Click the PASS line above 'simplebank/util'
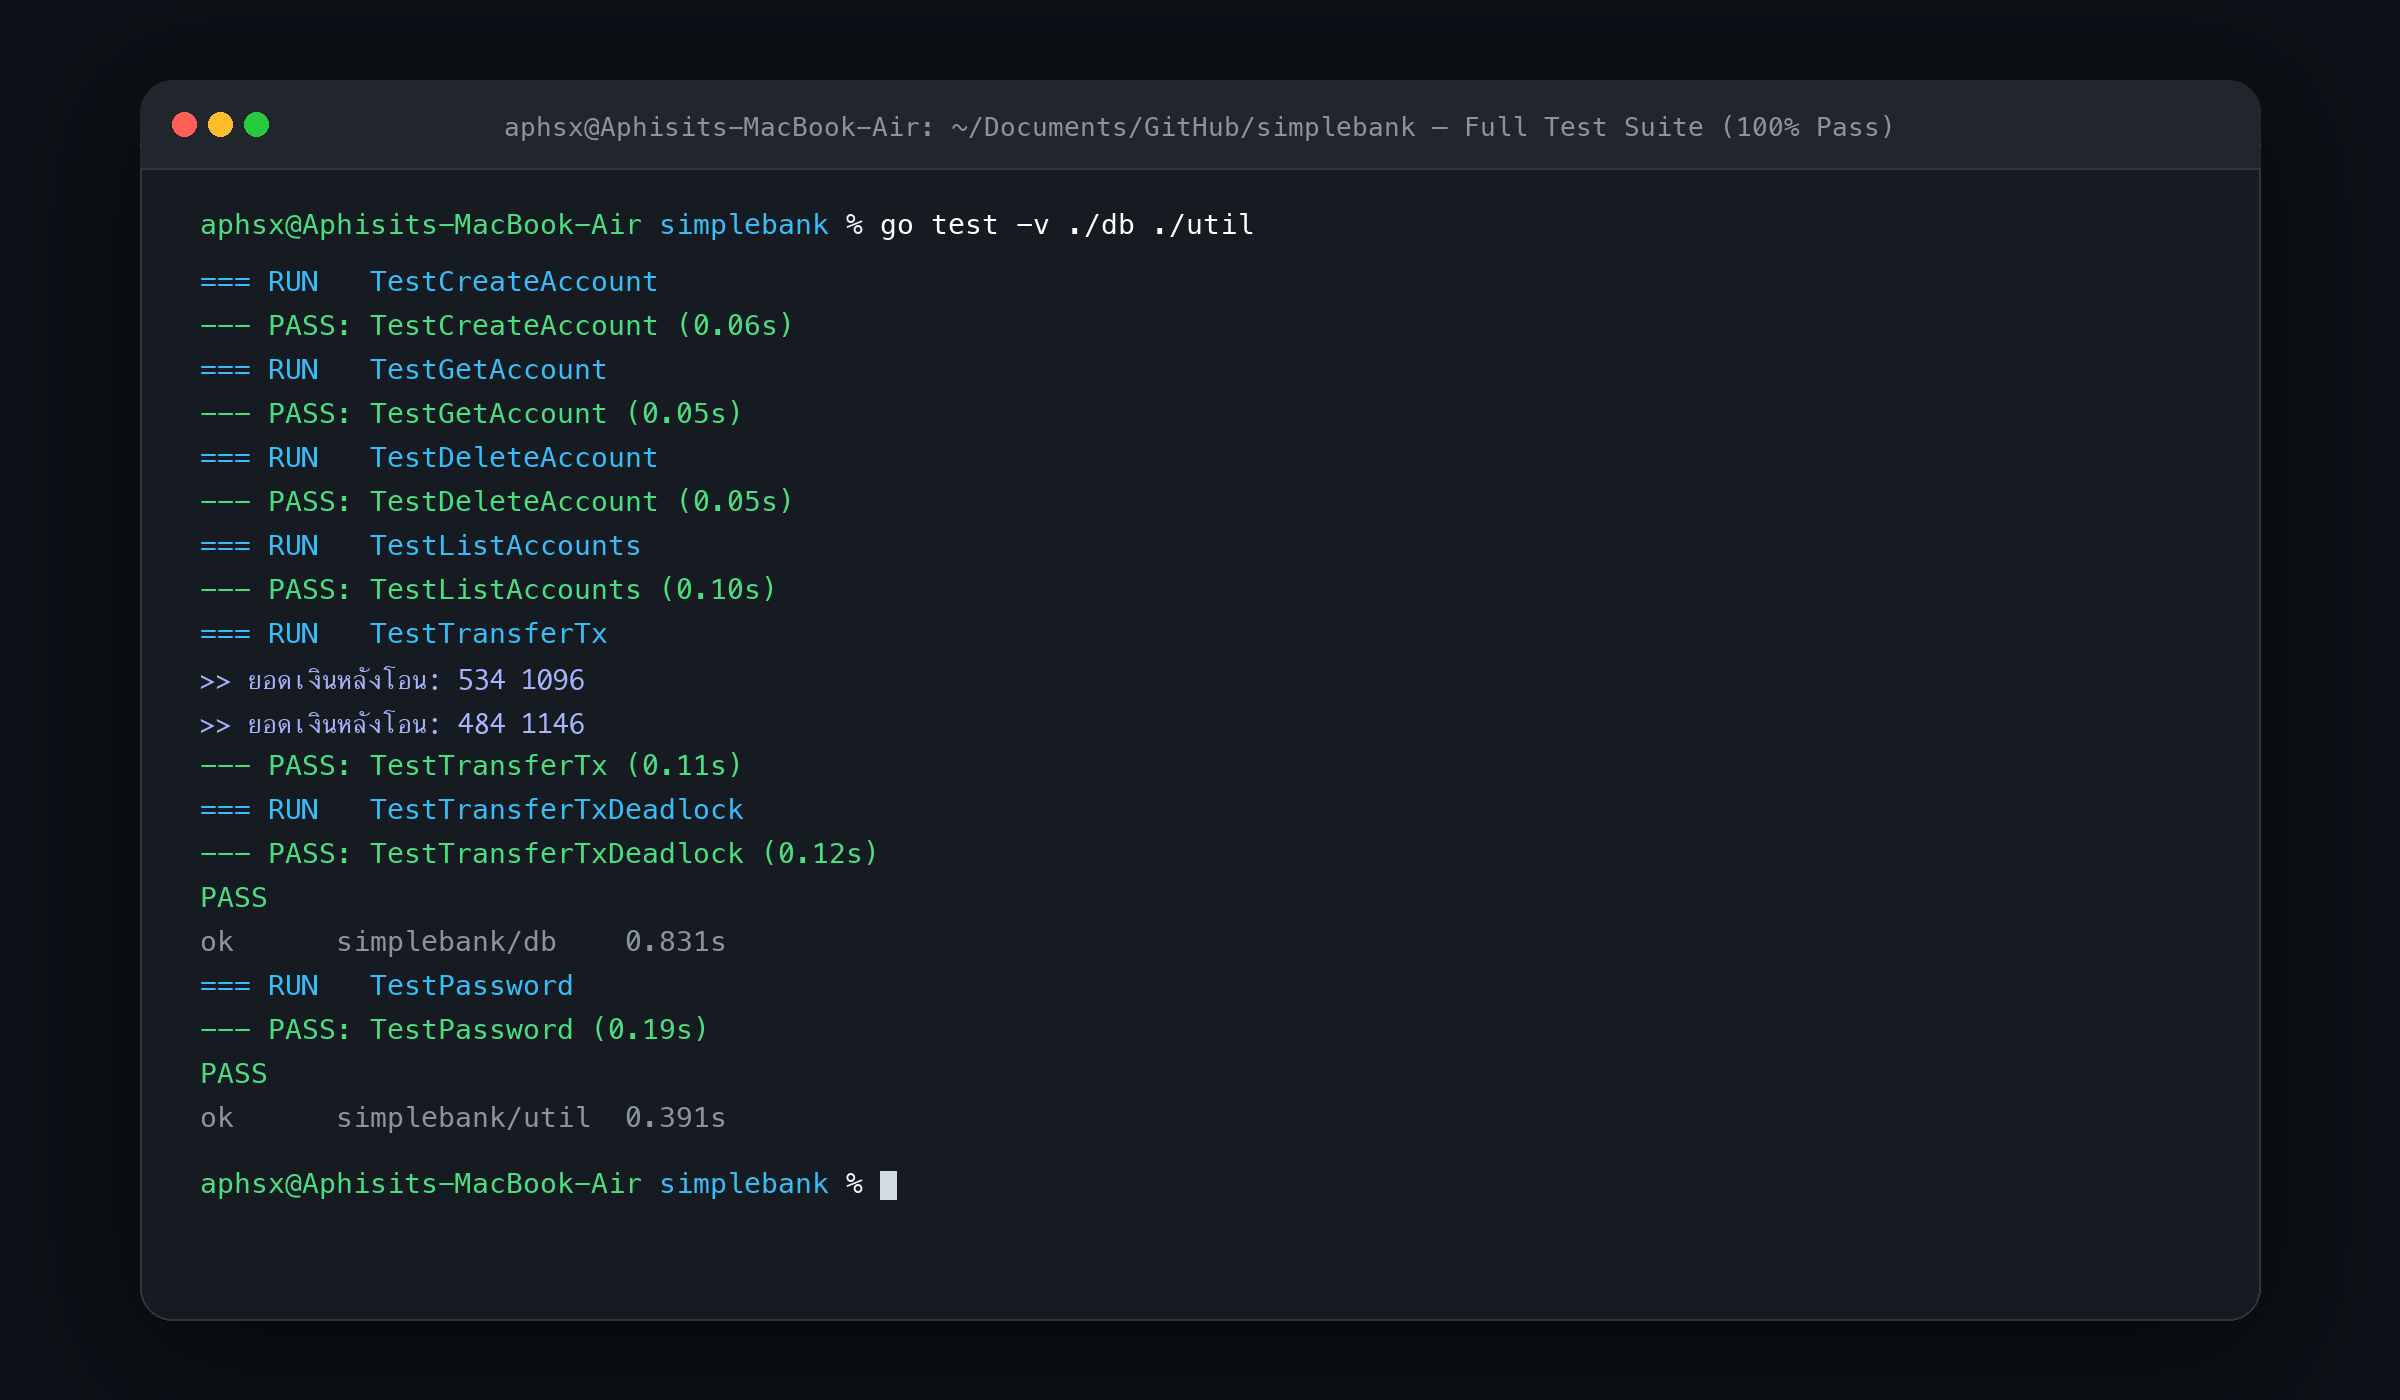Viewport: 2400px width, 1400px height. (x=234, y=1074)
